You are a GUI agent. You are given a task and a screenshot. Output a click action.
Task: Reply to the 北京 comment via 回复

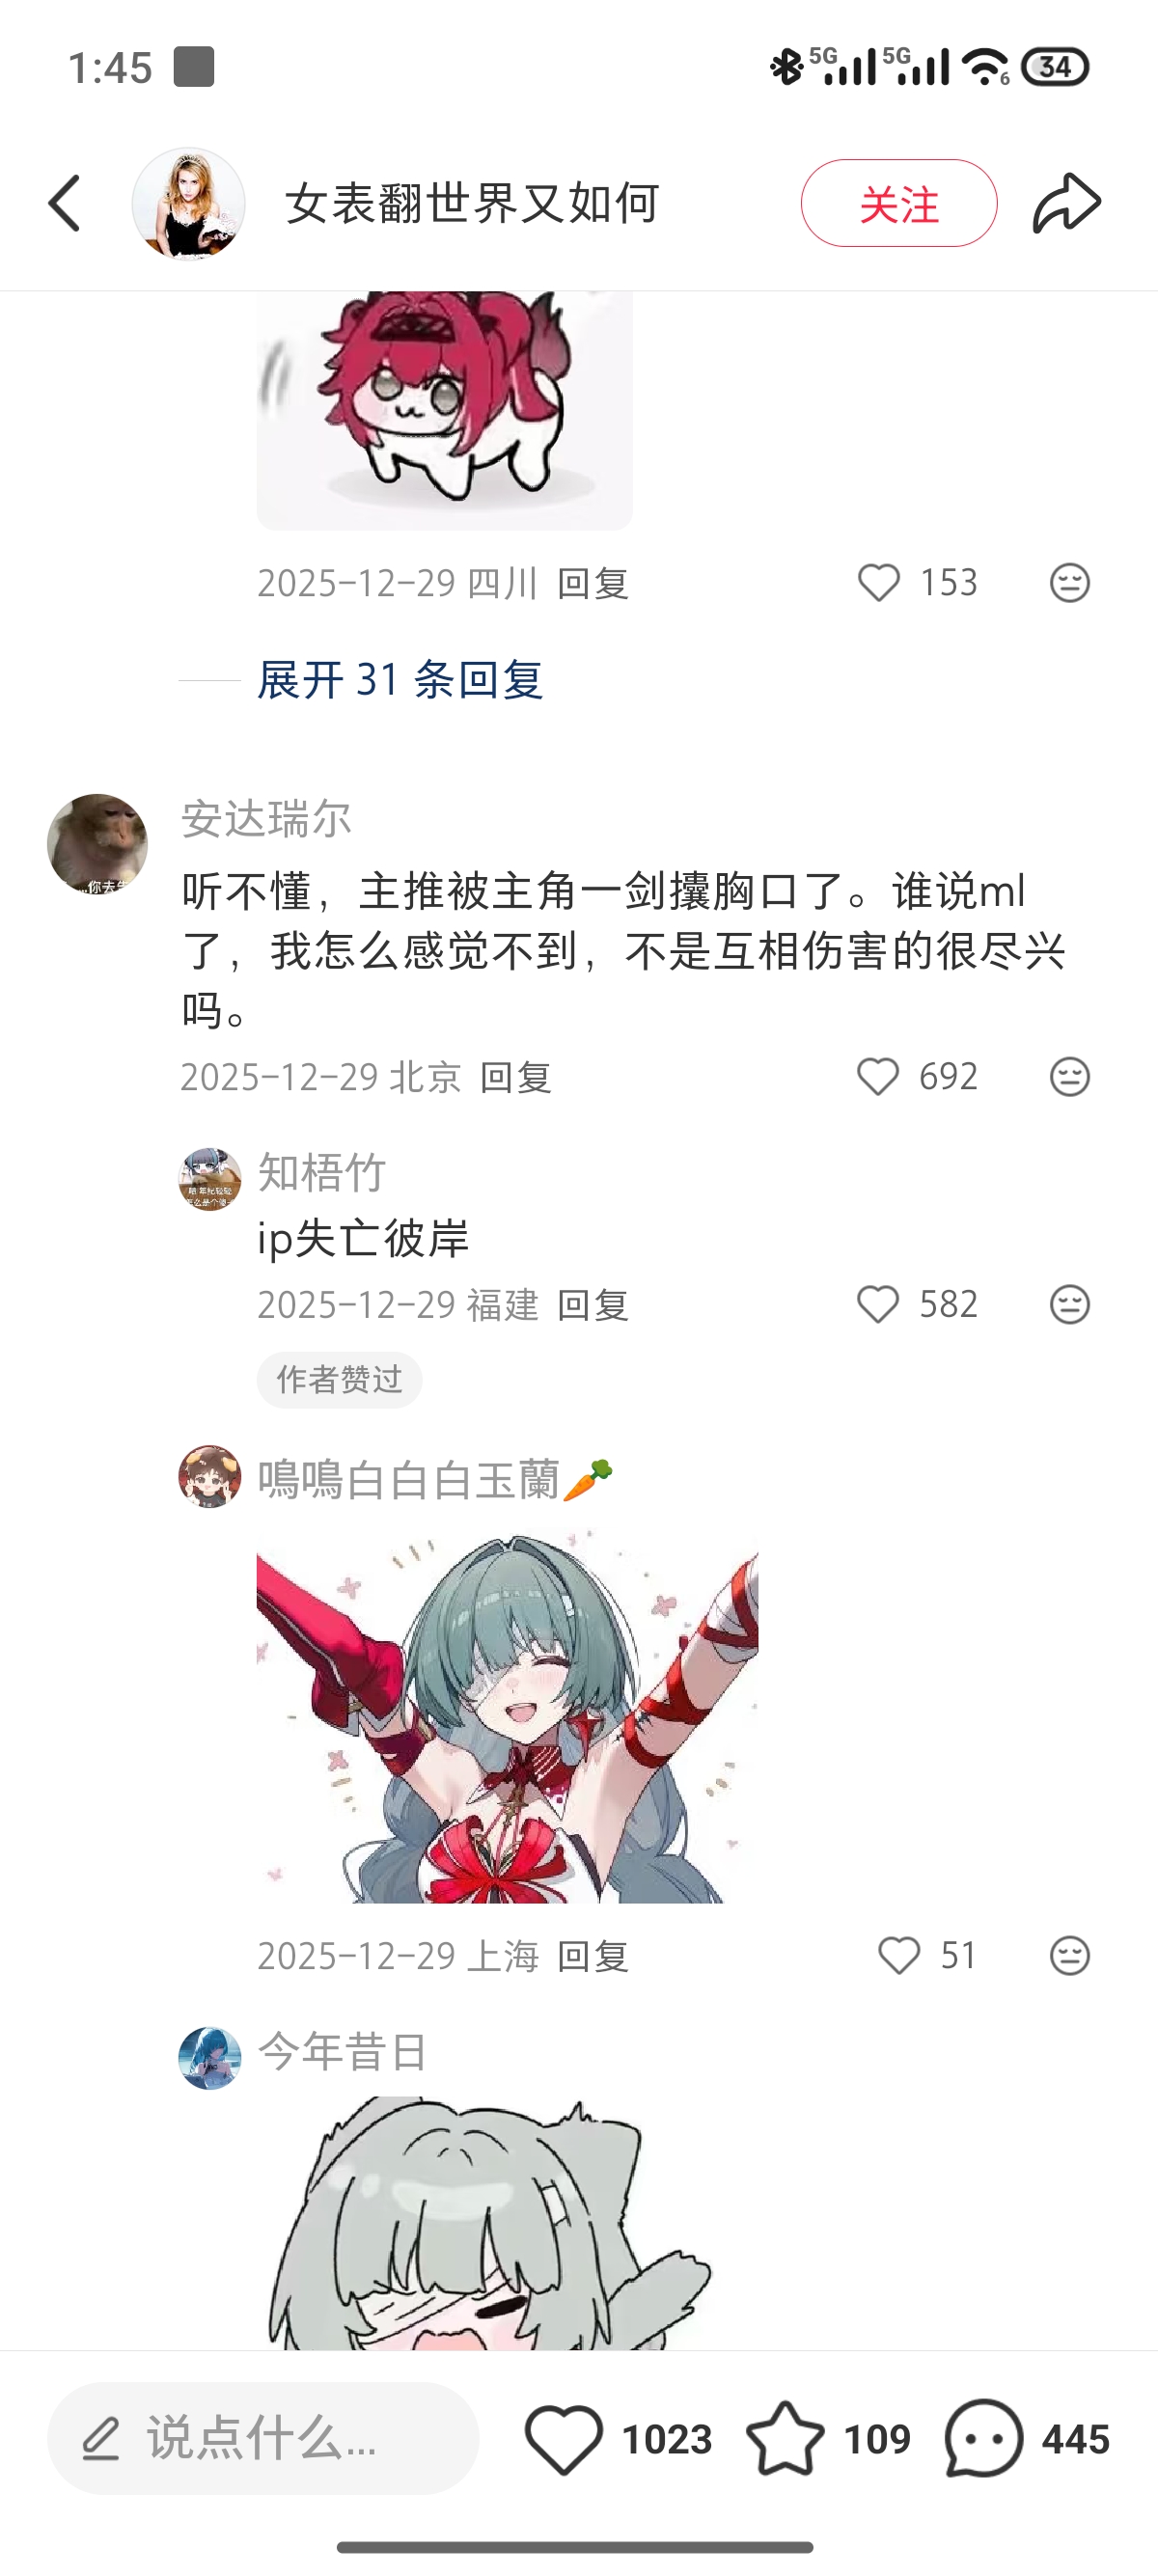(x=515, y=1078)
